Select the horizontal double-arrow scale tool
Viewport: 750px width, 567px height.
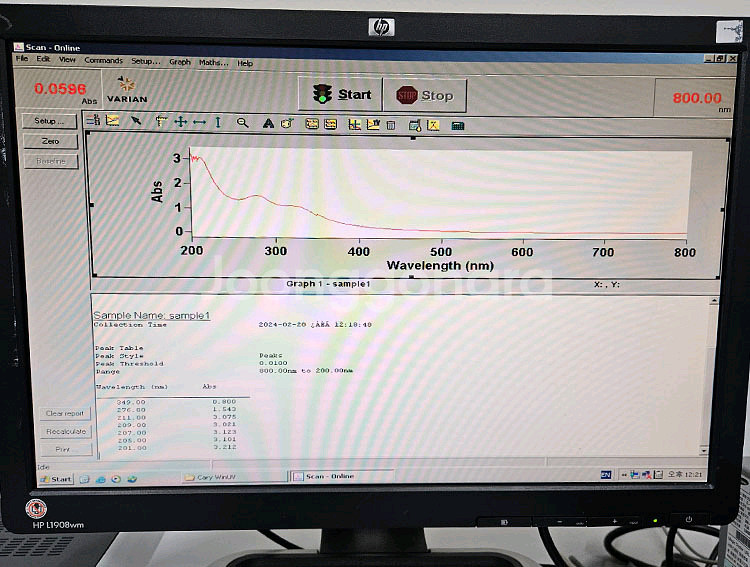(199, 122)
